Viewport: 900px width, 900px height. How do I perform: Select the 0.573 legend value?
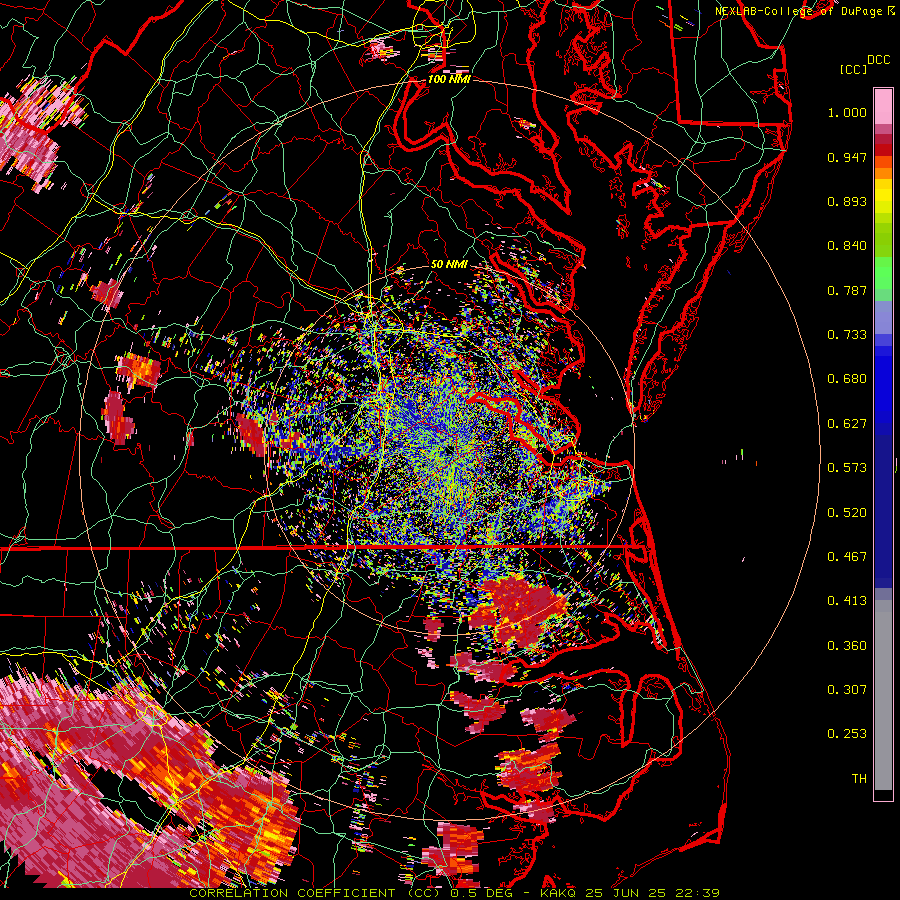tap(847, 468)
